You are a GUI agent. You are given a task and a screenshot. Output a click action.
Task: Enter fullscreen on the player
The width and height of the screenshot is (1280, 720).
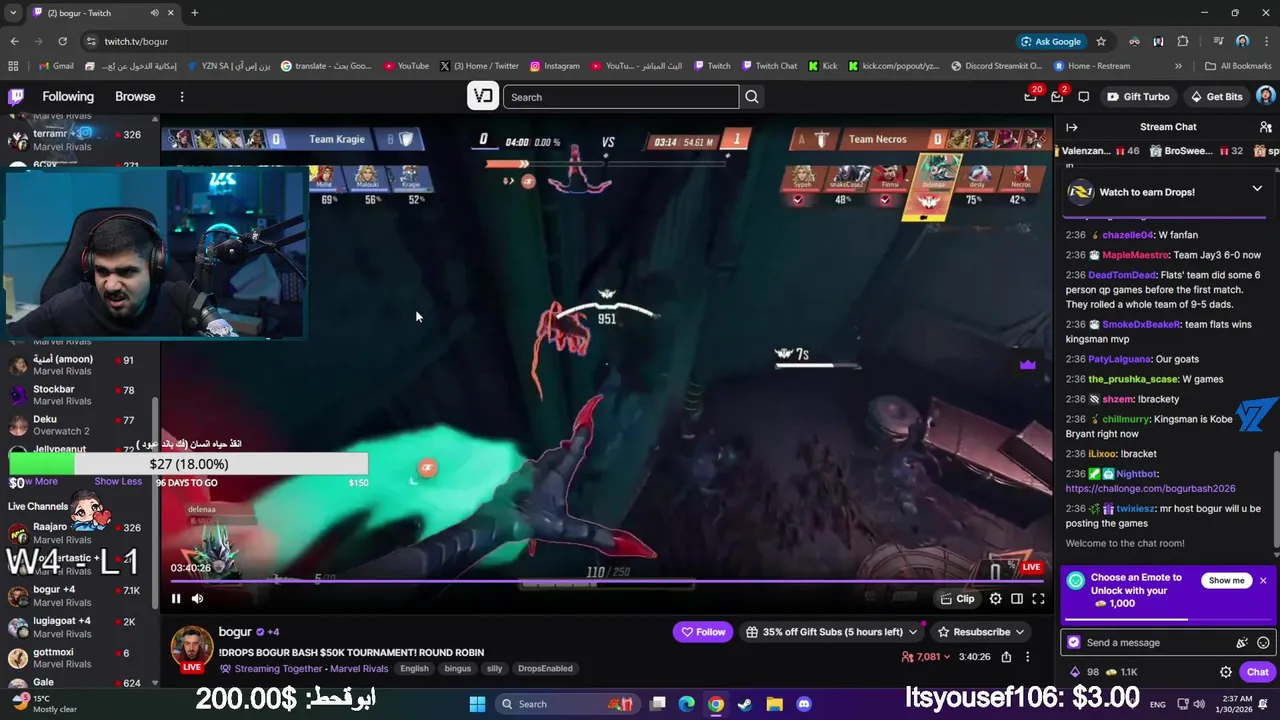pos(1038,599)
